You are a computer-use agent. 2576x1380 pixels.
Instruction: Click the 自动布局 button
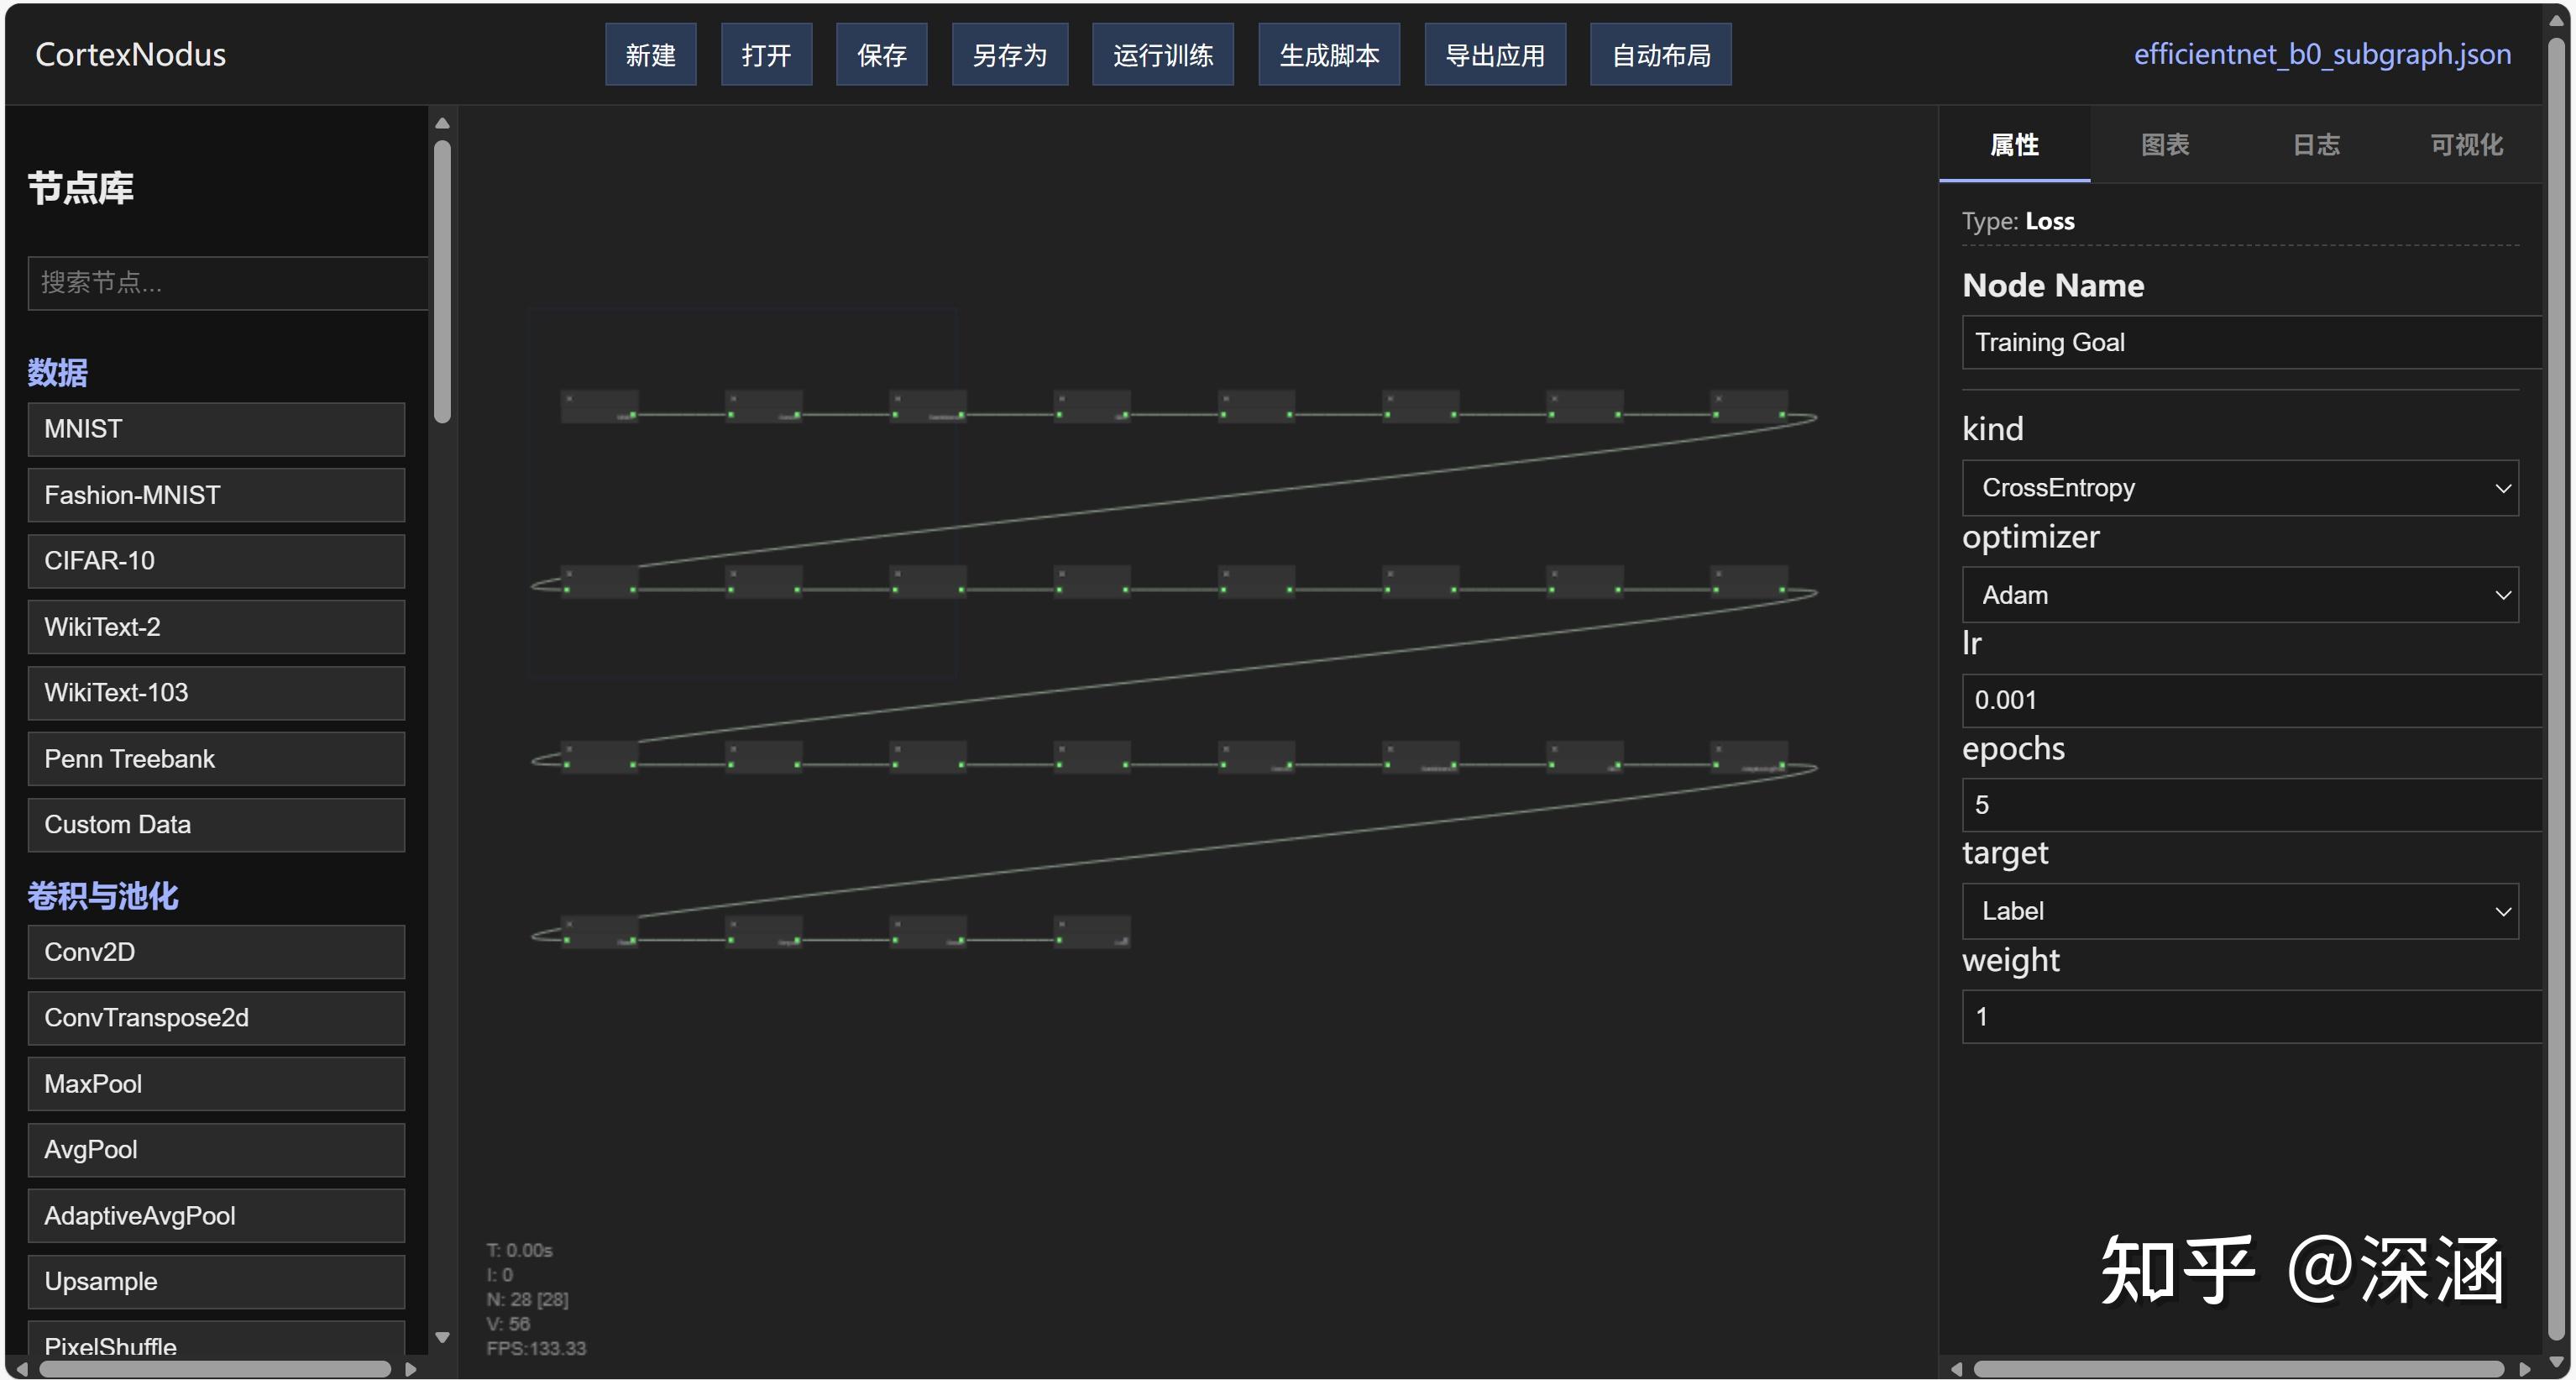[1660, 55]
